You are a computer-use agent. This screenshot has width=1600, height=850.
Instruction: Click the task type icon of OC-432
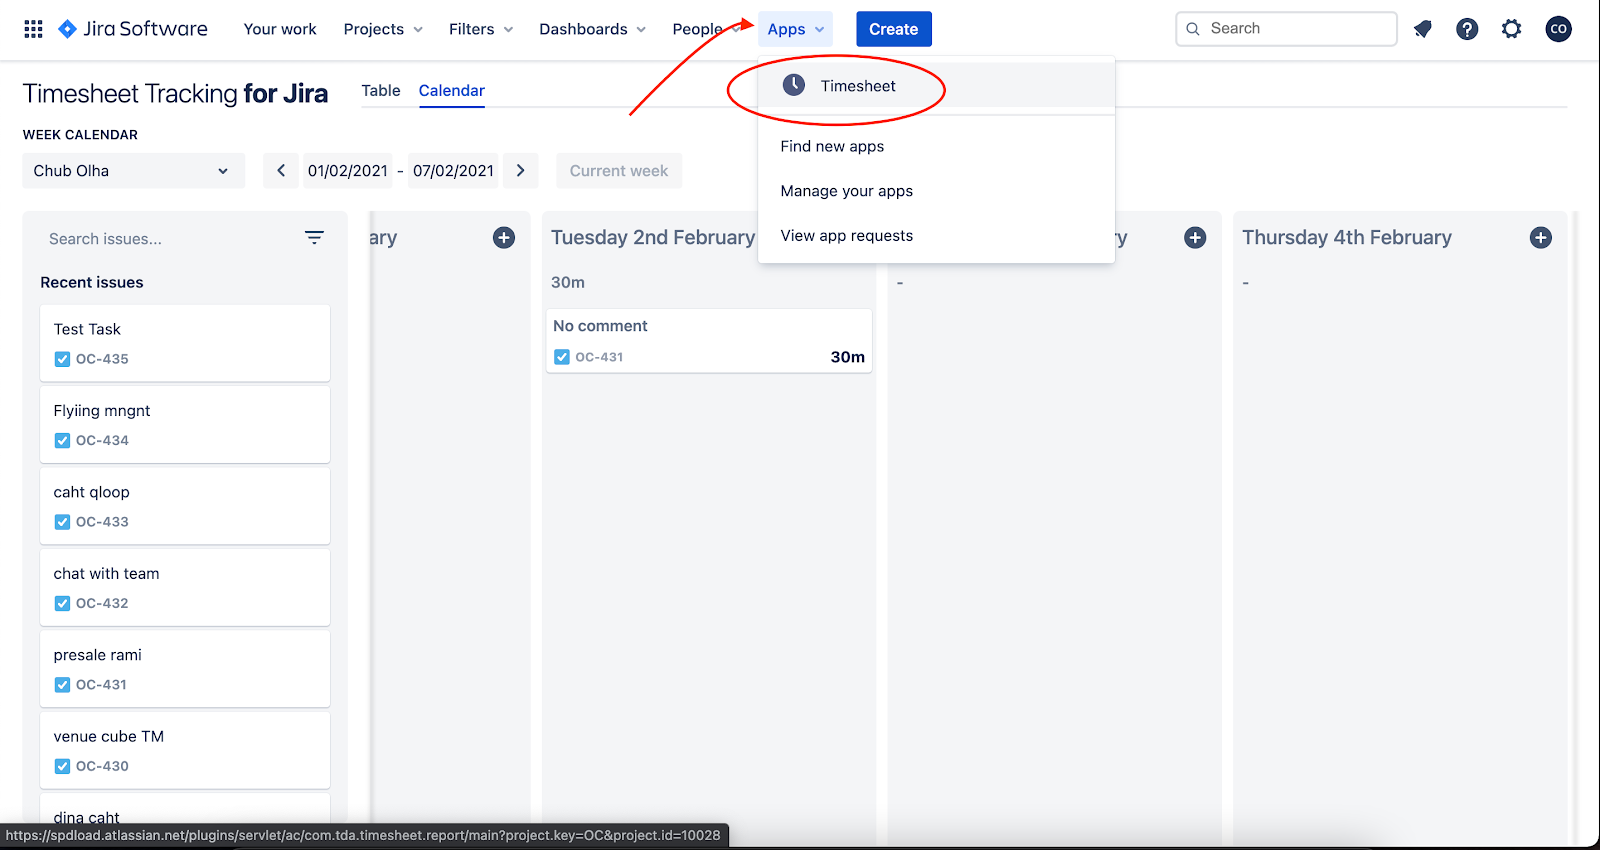[x=62, y=603]
